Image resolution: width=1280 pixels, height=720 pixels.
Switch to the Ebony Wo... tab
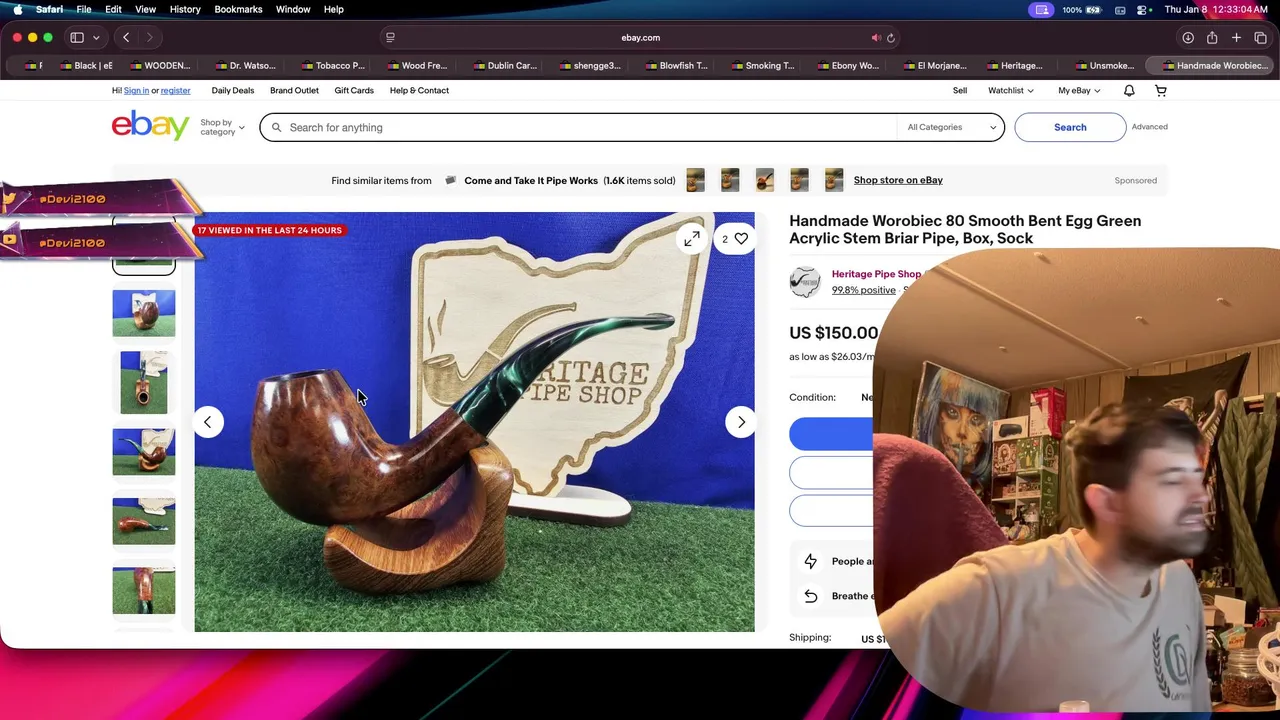[x=848, y=66]
